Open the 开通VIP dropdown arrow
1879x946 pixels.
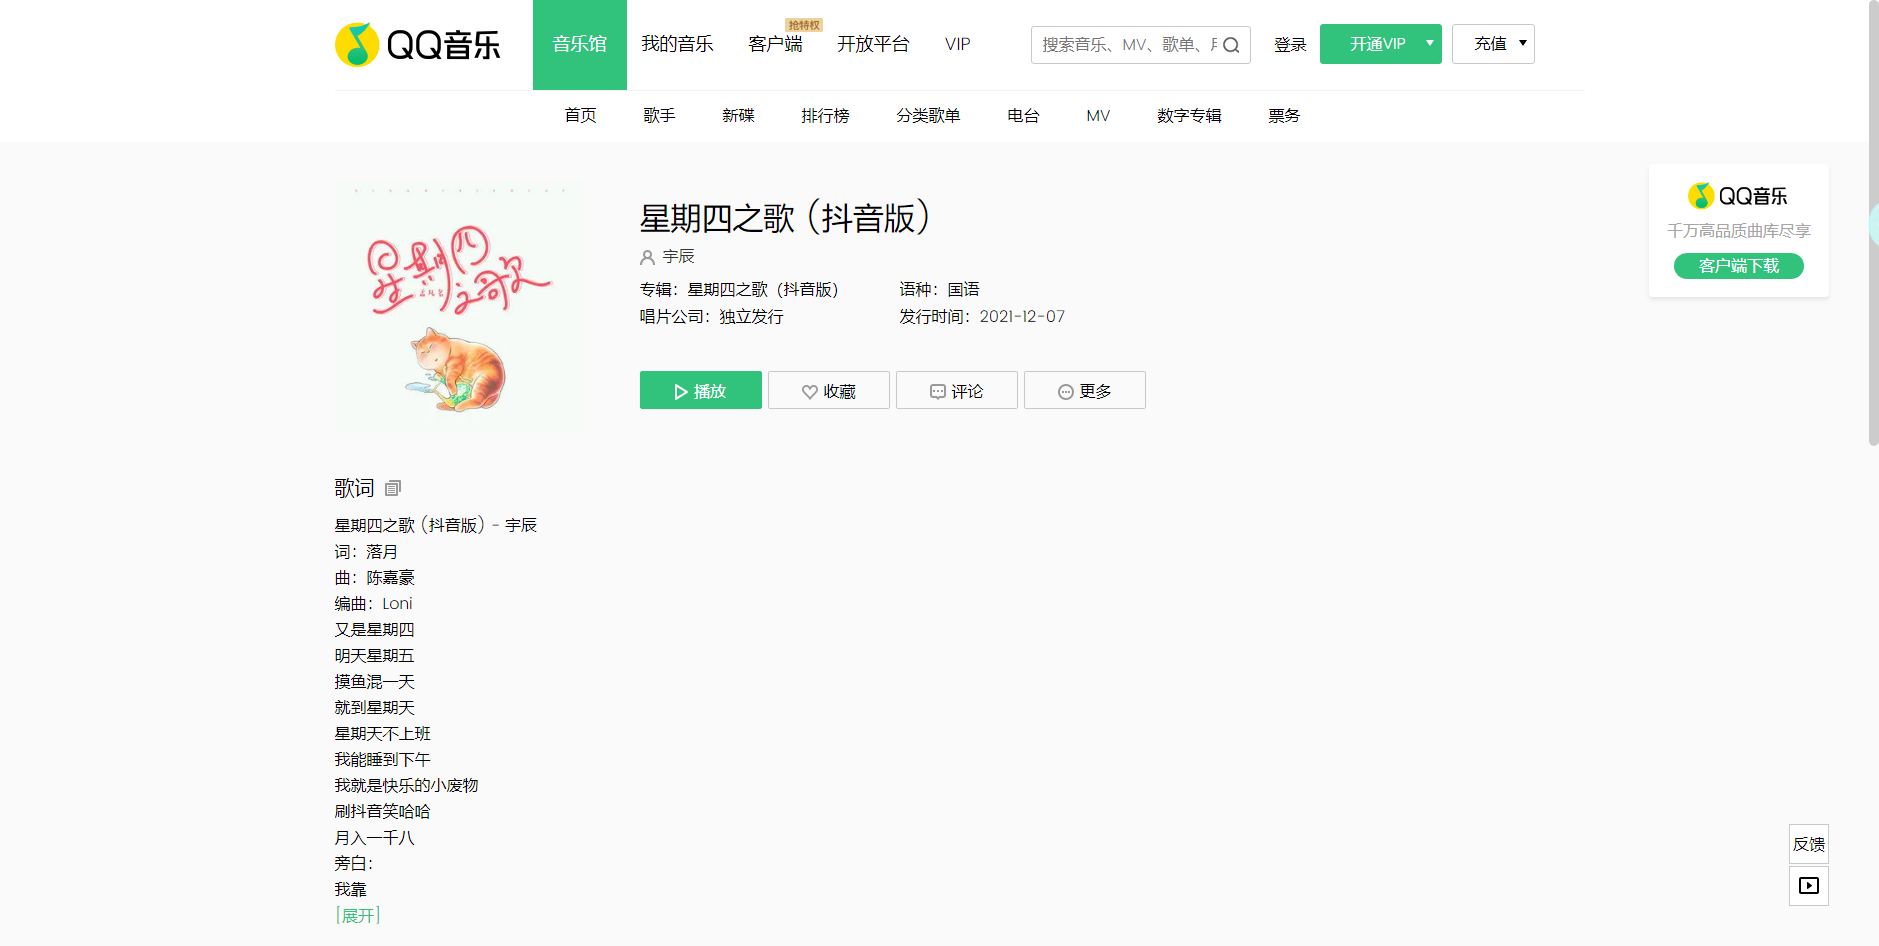click(1428, 44)
